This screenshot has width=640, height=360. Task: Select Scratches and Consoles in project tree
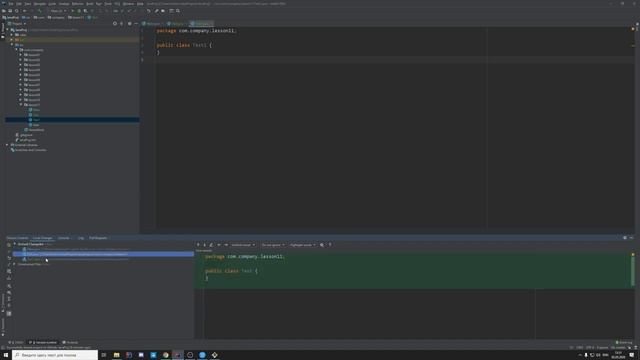[29, 150]
